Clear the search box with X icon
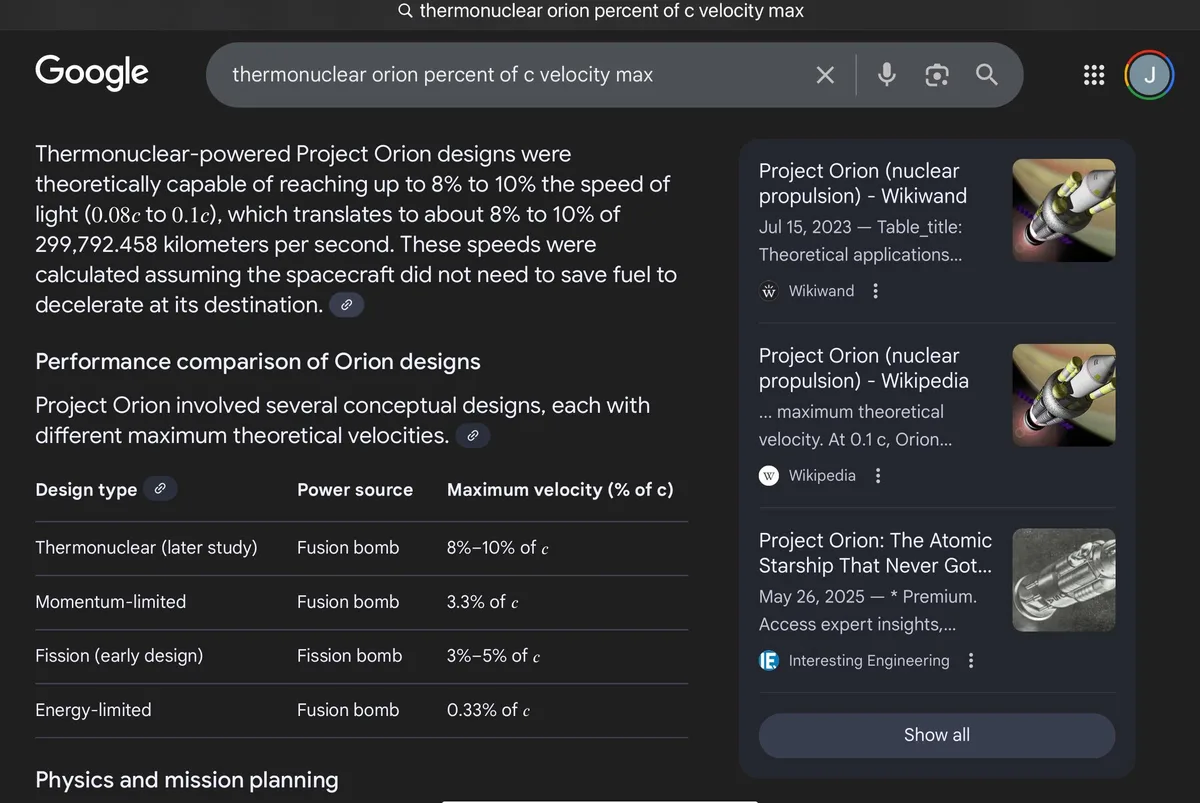This screenshot has height=803, width=1200. pyautogui.click(x=825, y=75)
